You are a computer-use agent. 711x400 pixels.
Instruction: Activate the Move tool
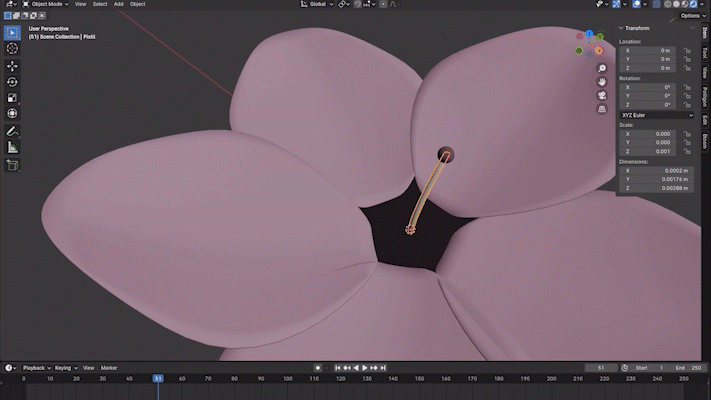[12, 65]
